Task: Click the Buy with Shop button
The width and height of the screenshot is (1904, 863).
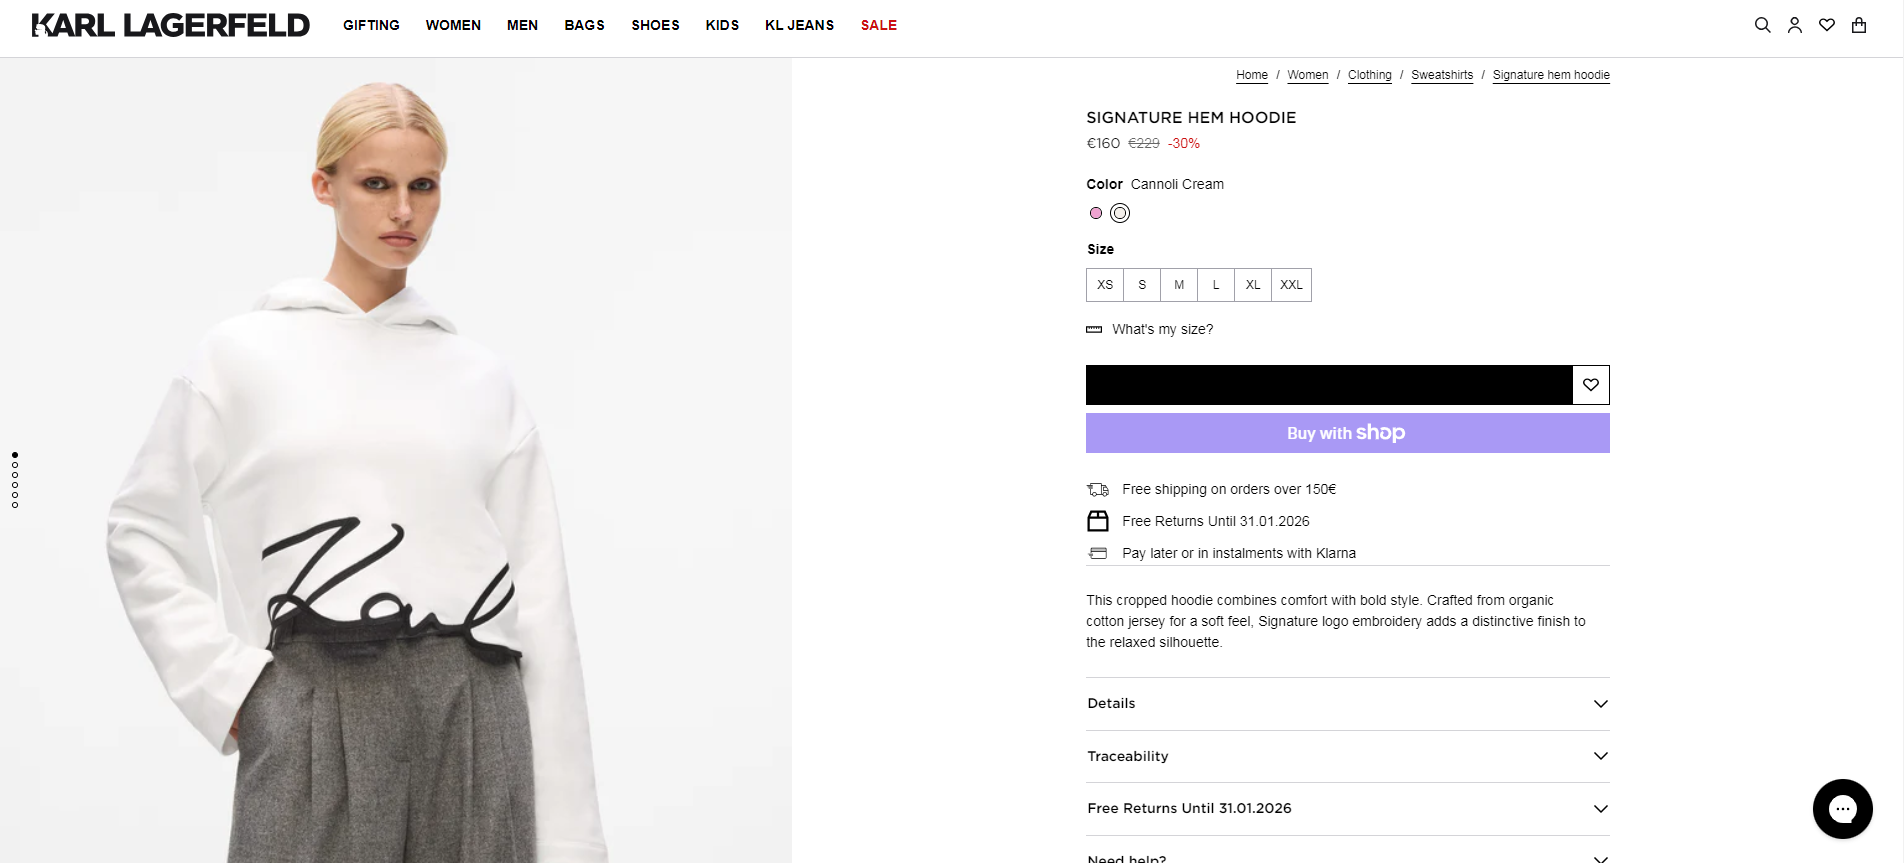Action: [x=1347, y=433]
